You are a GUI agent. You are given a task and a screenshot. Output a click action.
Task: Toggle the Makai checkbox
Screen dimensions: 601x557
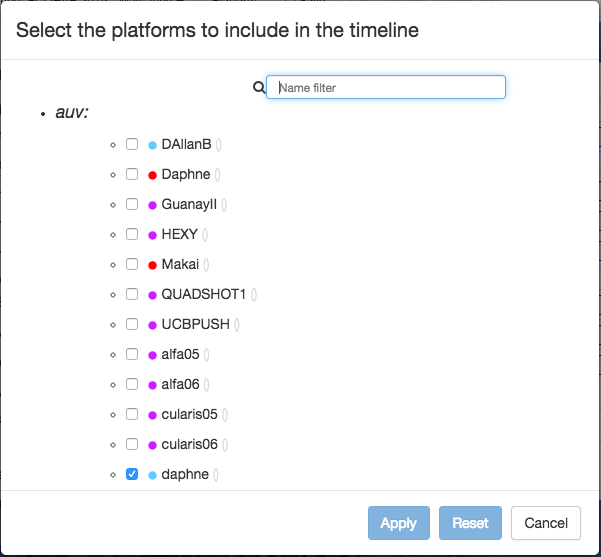pos(132,264)
